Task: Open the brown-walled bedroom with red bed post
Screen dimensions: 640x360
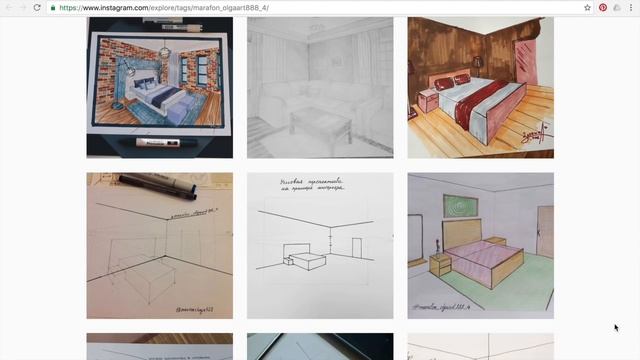Action: pyautogui.click(x=480, y=87)
